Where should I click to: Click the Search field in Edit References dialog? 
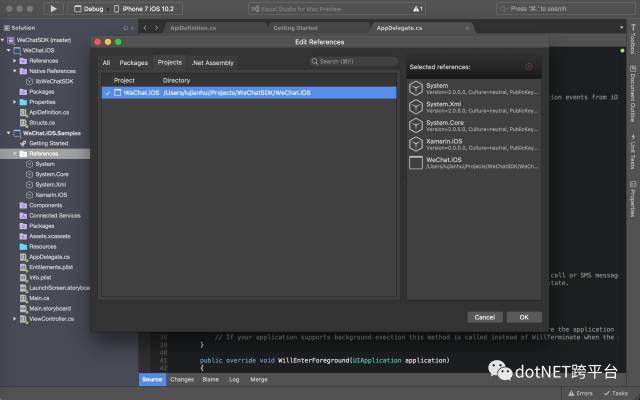(353, 62)
